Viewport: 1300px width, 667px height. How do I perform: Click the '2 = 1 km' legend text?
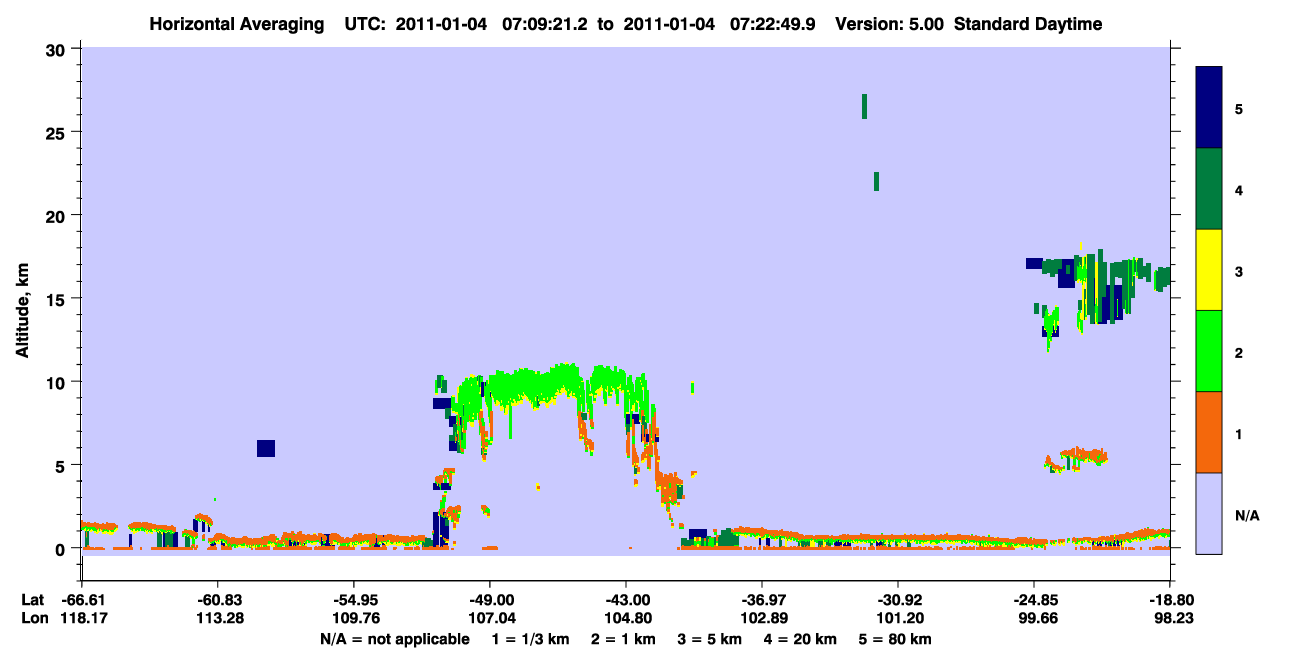coord(624,639)
